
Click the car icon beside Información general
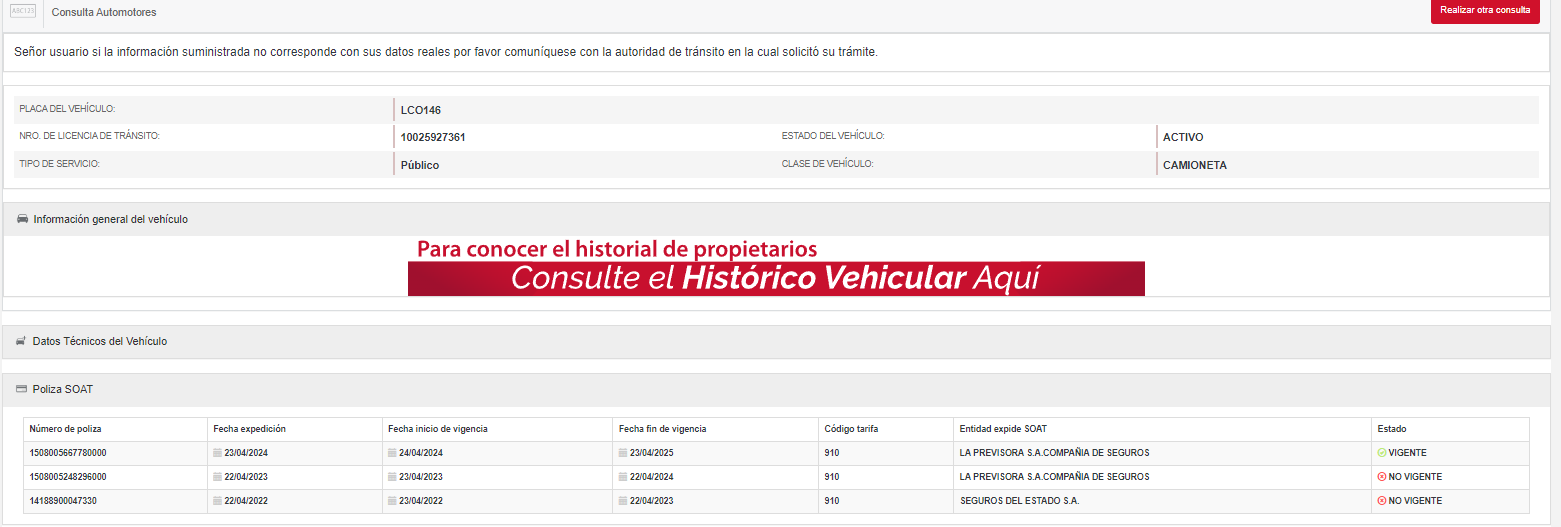pos(22,219)
